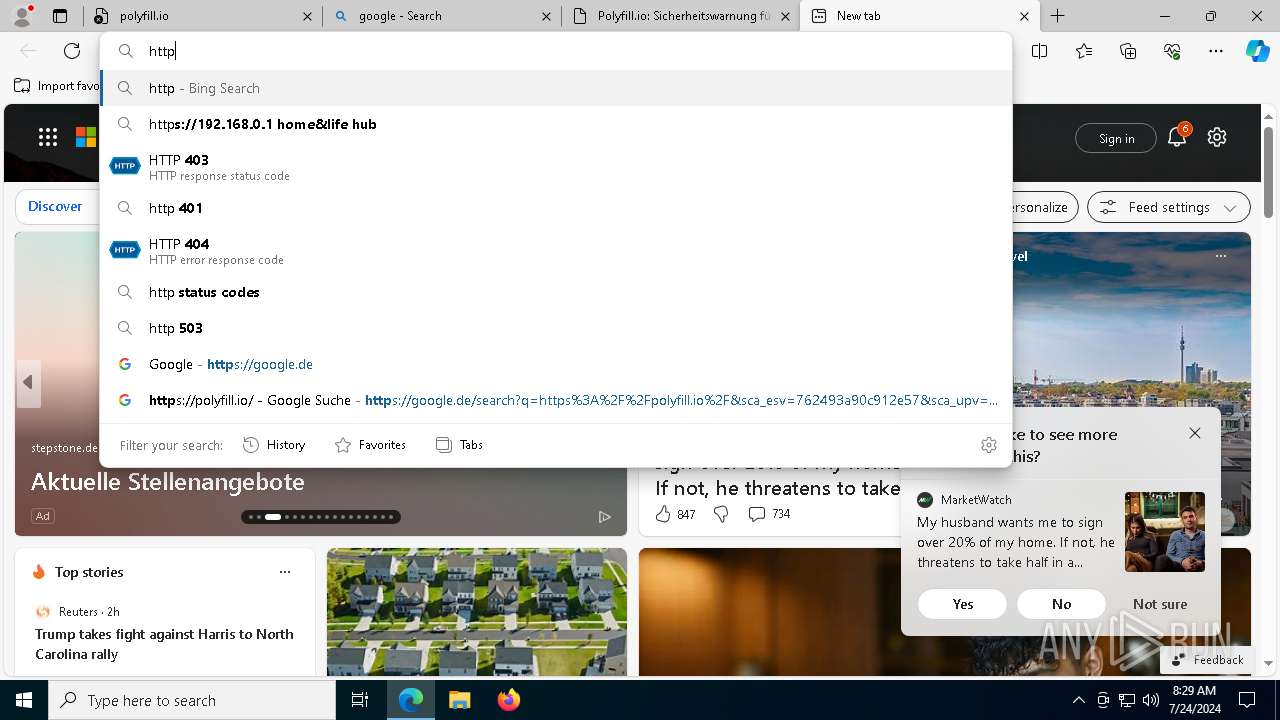
Task: Select the 'http 503' suggestion
Action: [556, 328]
